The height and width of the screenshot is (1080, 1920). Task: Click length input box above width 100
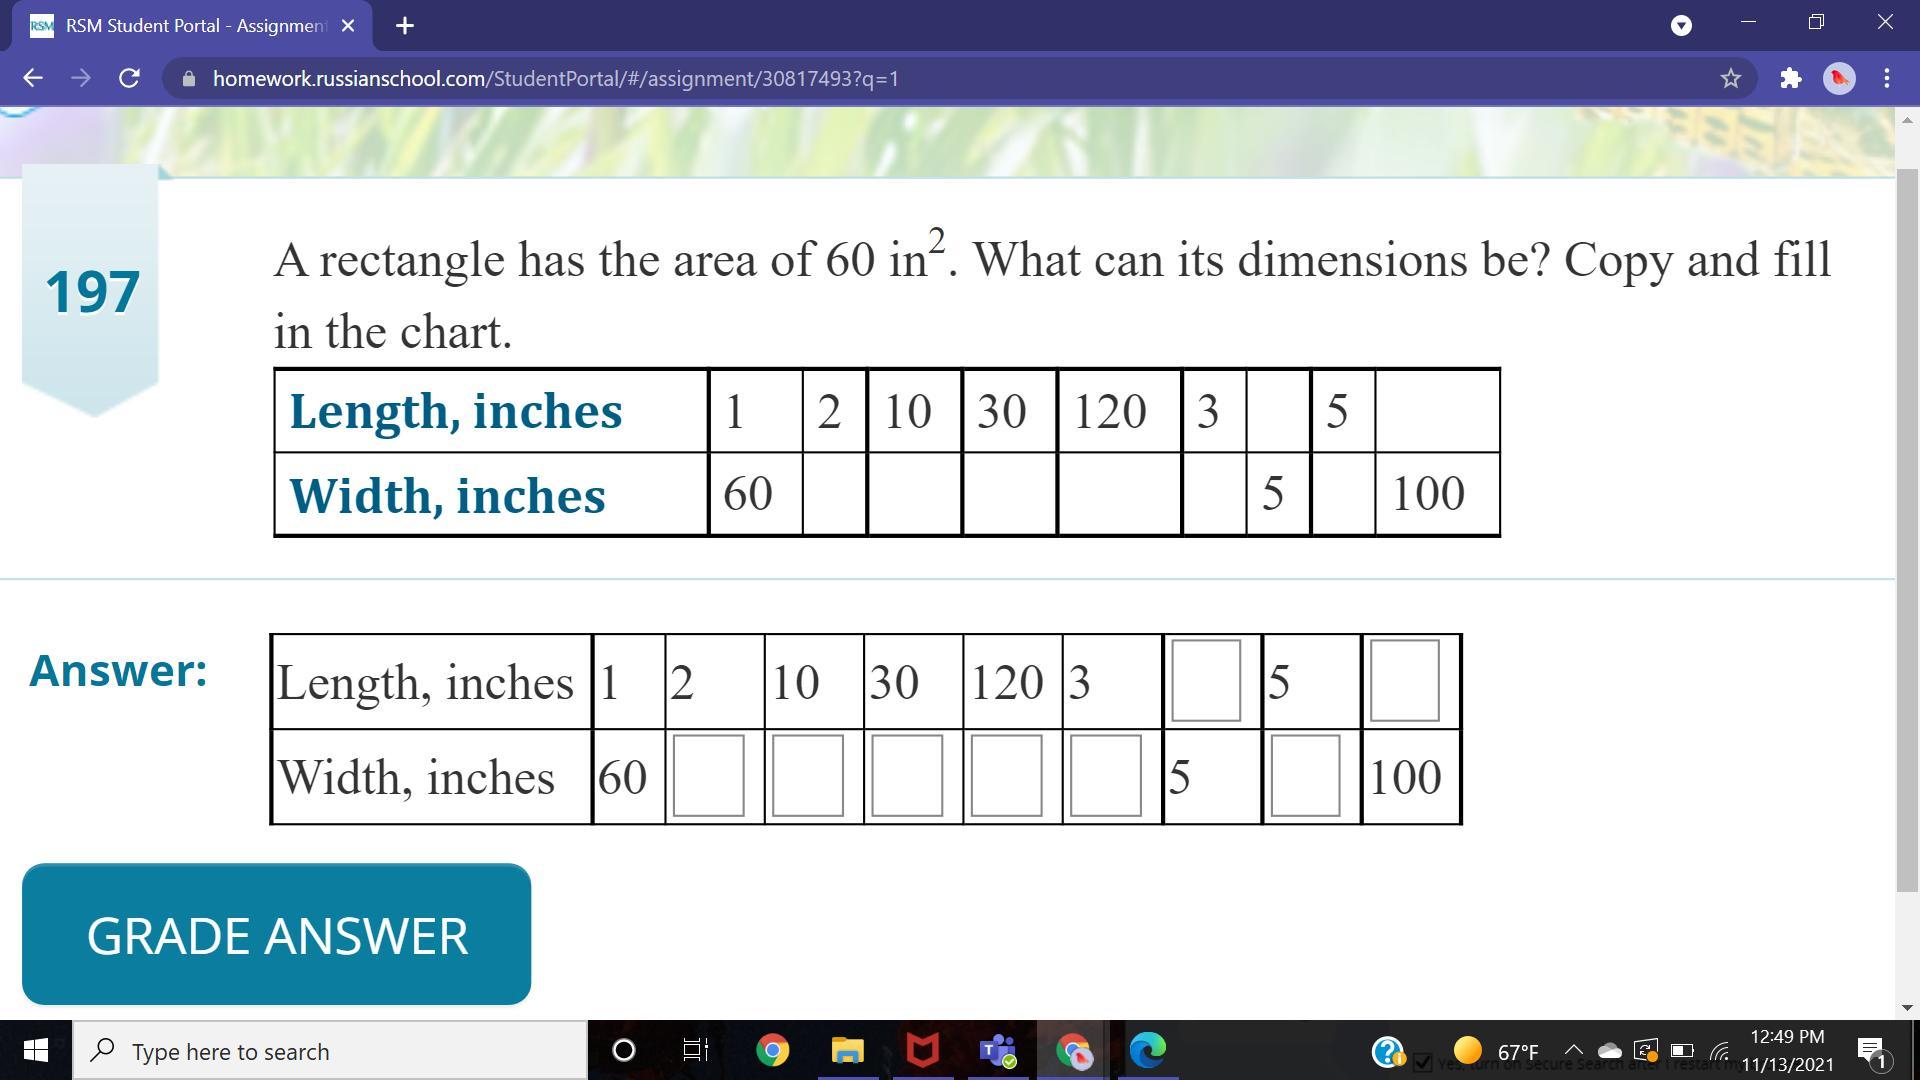[1404, 681]
